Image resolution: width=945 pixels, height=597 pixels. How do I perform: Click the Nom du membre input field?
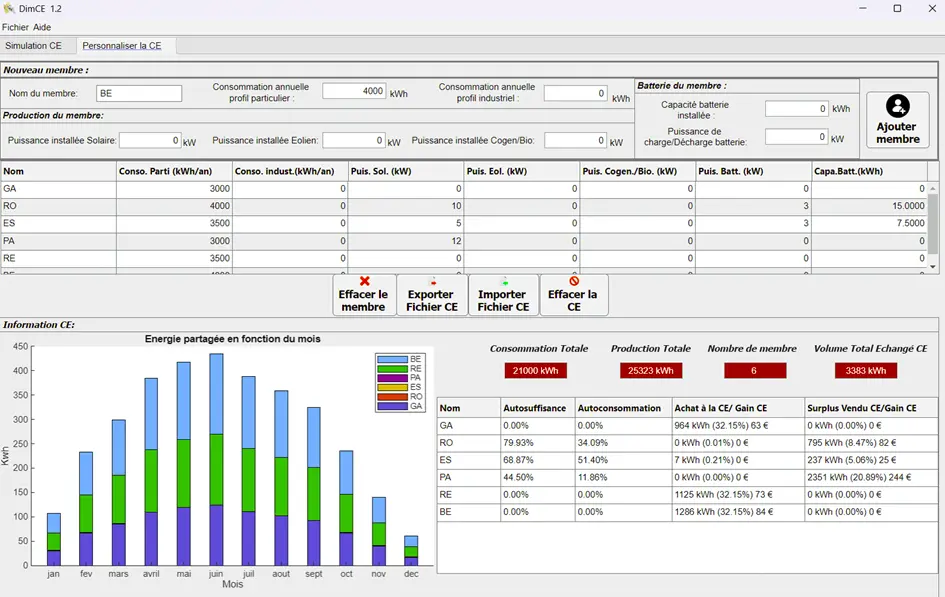tap(139, 93)
